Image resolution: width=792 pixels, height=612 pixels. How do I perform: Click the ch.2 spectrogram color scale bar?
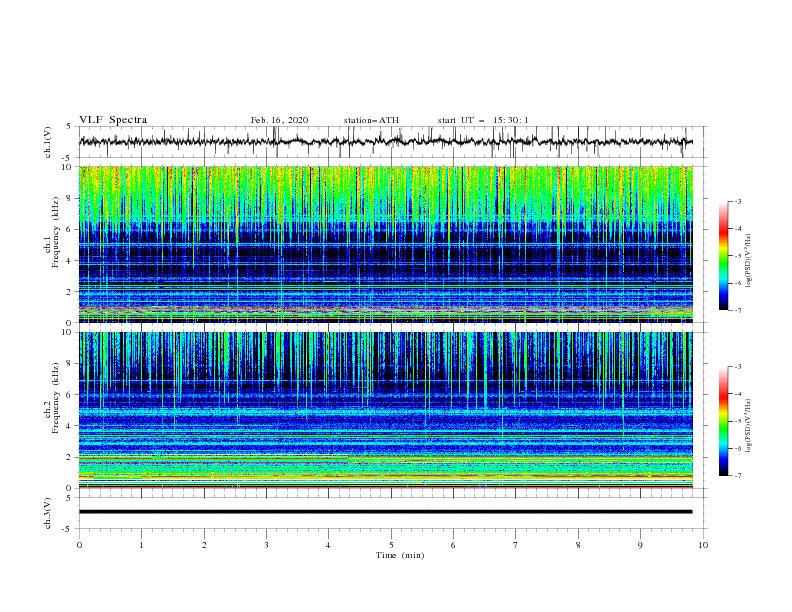click(723, 421)
